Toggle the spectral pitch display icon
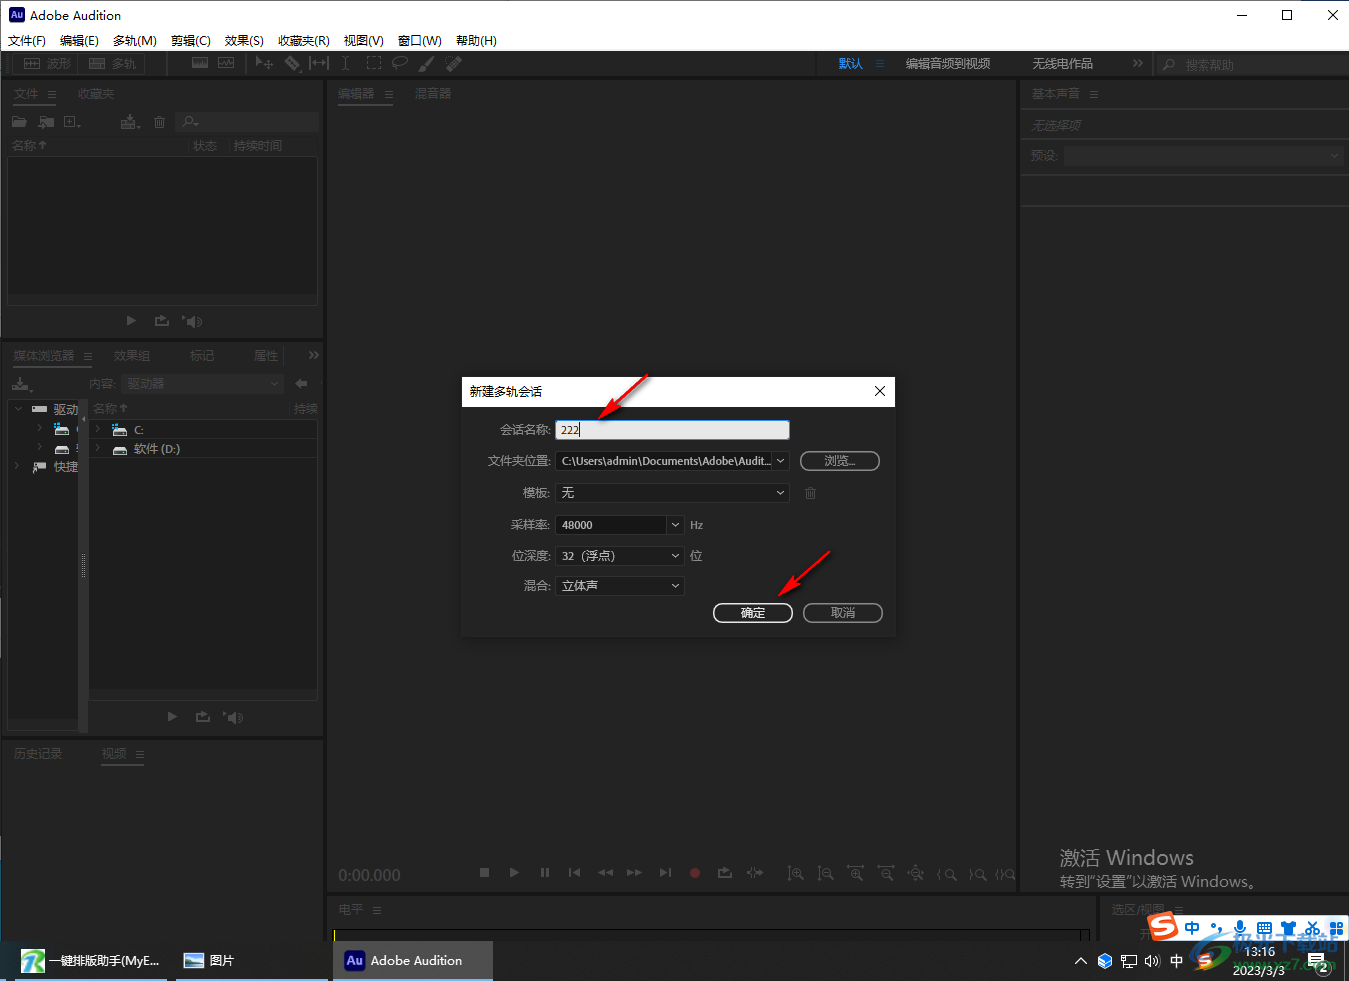The width and height of the screenshot is (1349, 981). (x=227, y=63)
